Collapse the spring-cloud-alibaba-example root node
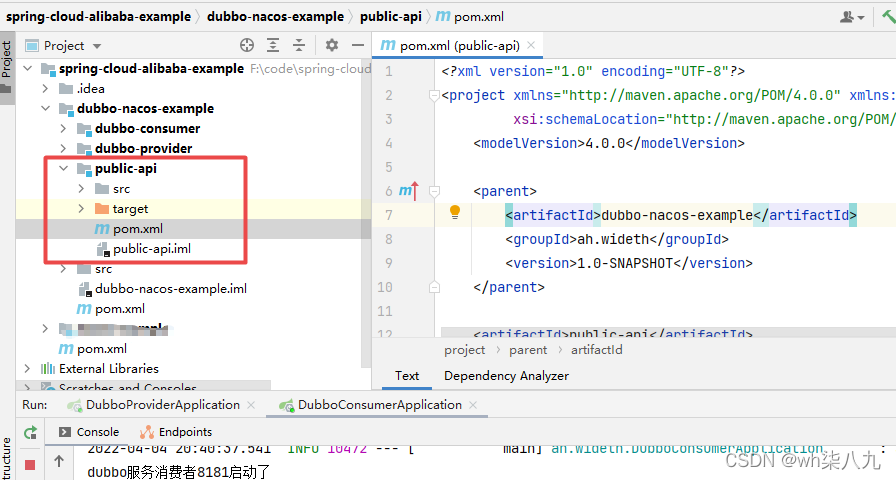 pos(27,69)
